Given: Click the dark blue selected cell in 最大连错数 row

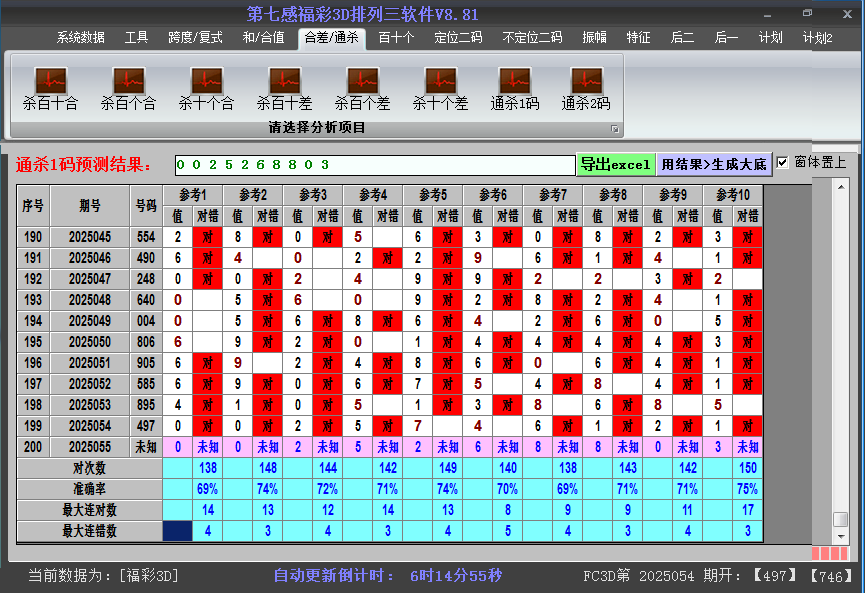Looking at the screenshot, I should (x=178, y=531).
